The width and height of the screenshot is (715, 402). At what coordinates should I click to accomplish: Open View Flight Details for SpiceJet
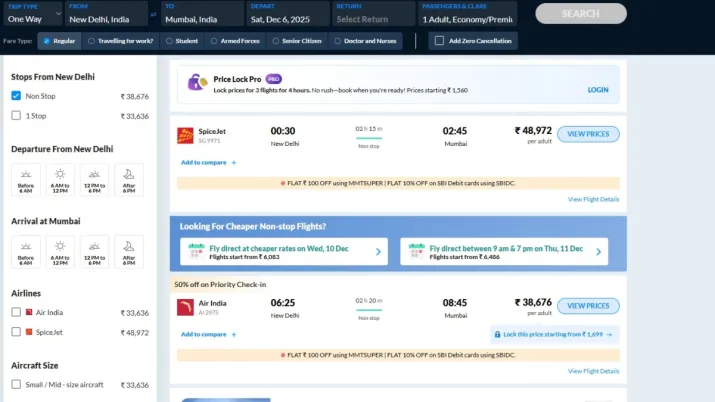pyautogui.click(x=593, y=199)
